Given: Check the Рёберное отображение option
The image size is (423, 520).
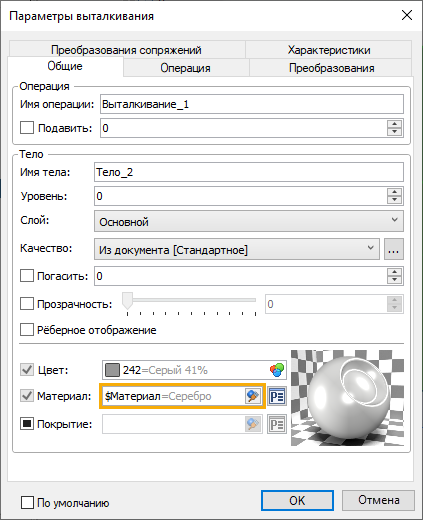Looking at the screenshot, I should pyautogui.click(x=27, y=330).
